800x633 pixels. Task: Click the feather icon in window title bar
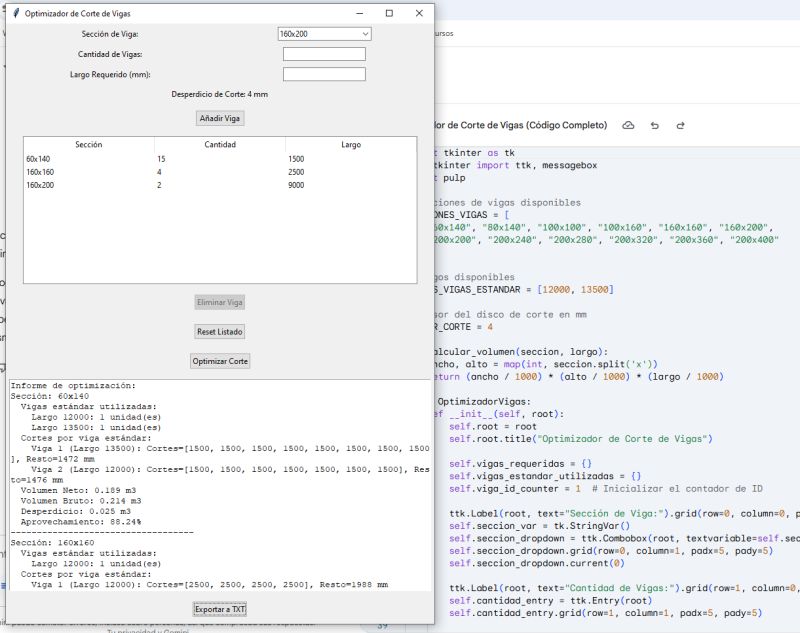[16, 13]
